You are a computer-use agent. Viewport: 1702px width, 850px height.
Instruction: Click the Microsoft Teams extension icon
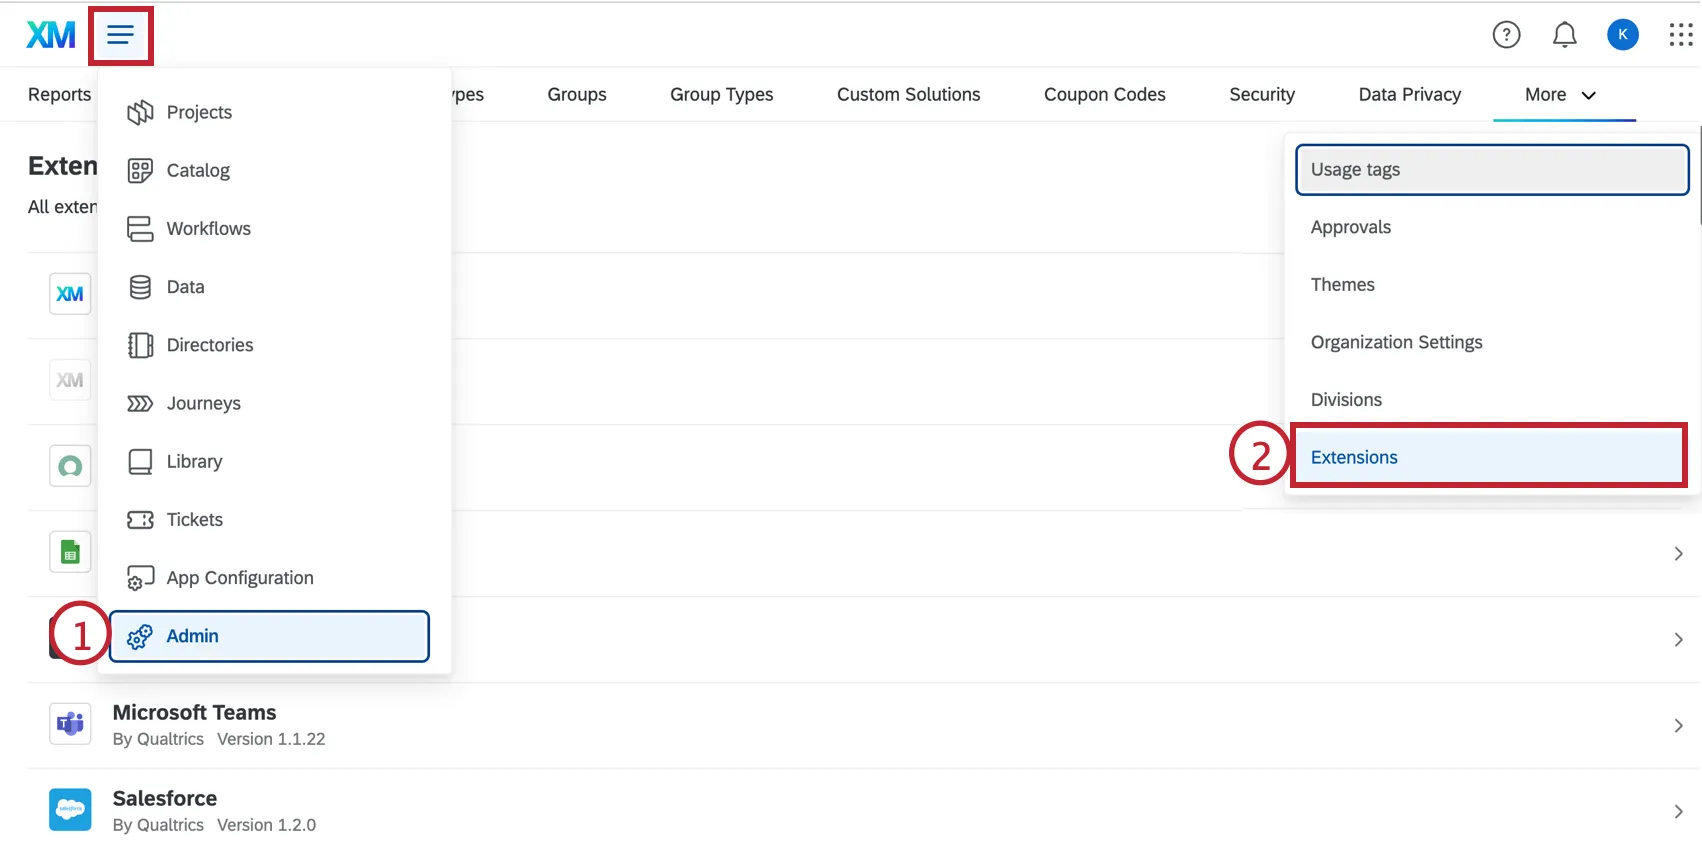coord(70,724)
